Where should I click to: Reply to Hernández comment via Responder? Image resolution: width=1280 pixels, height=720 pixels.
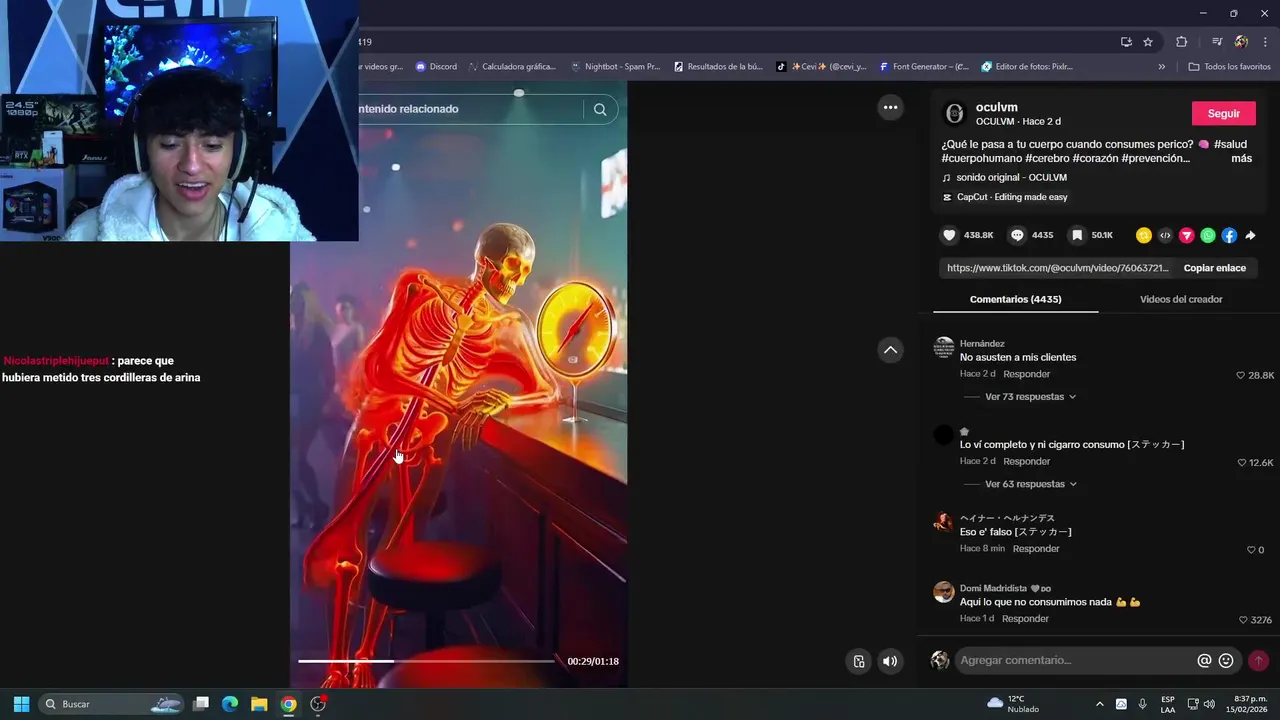[1026, 374]
